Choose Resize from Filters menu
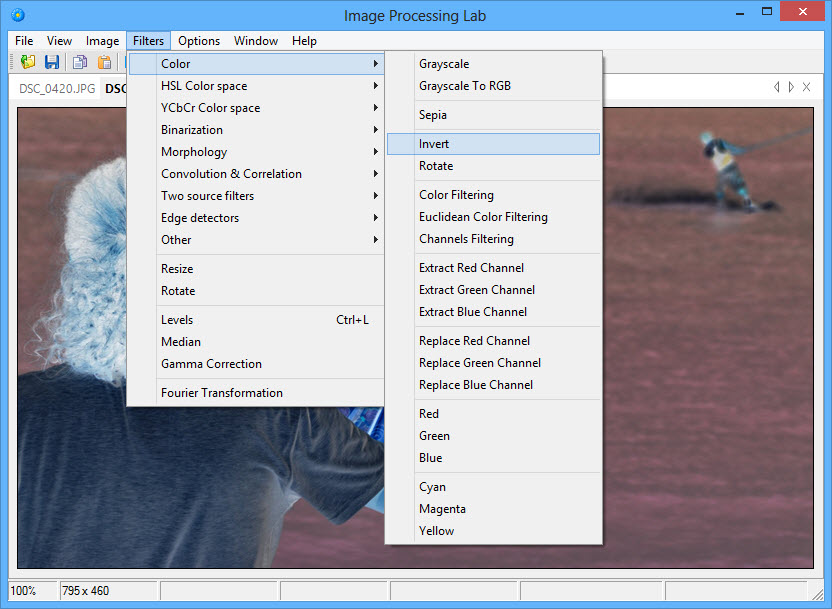This screenshot has width=832, height=609. (x=256, y=269)
